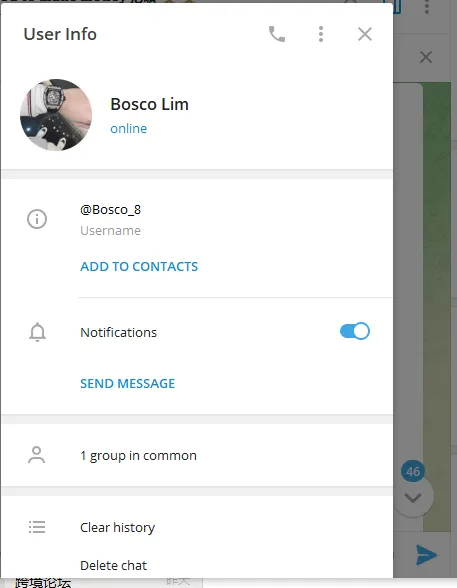The width and height of the screenshot is (457, 588).
Task: Click the list icon beside Clear history
Action: click(37, 527)
